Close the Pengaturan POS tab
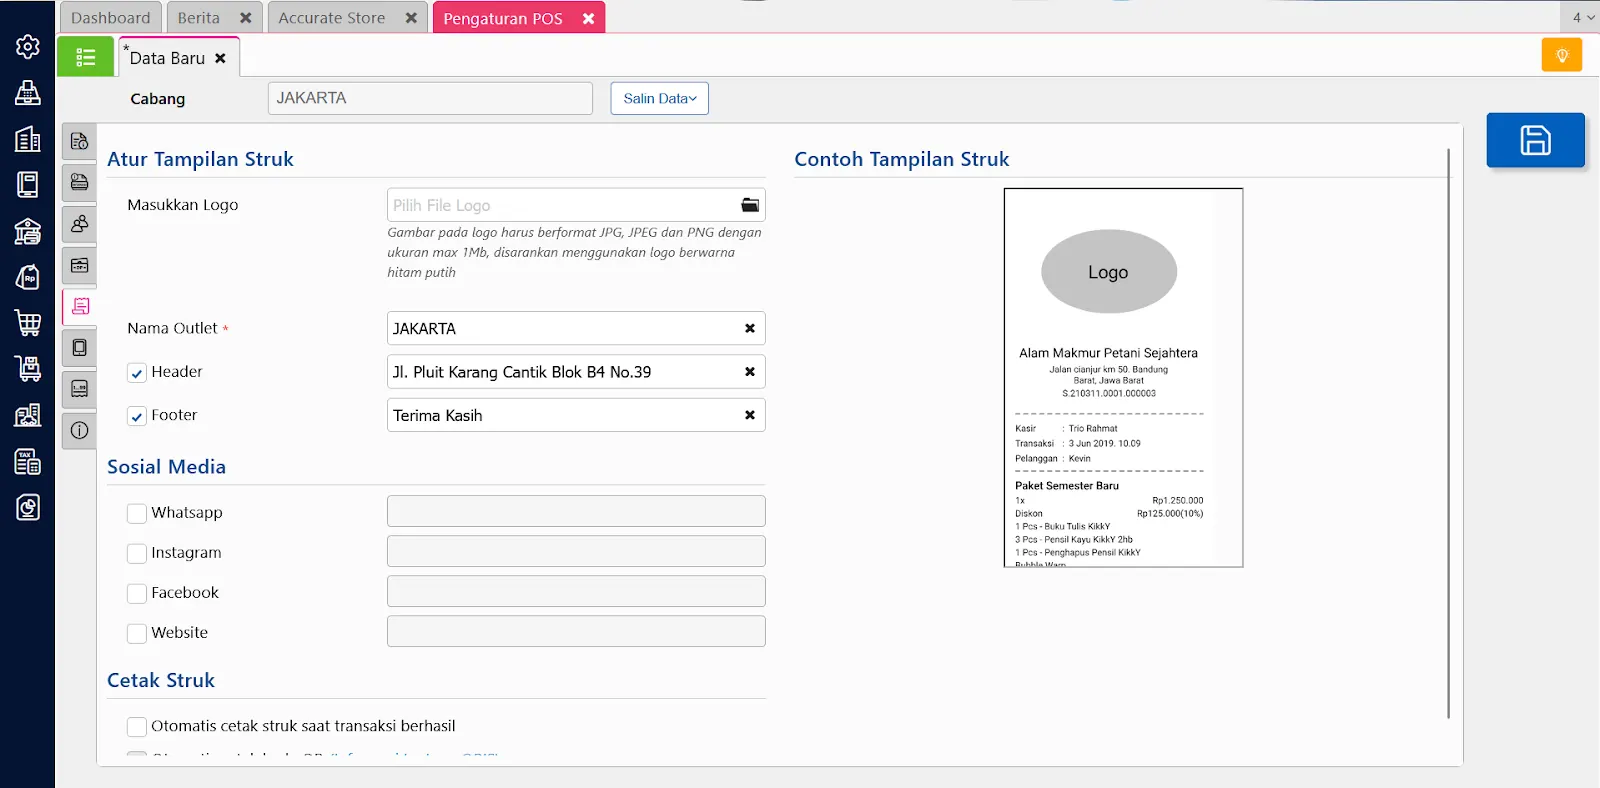The image size is (1600, 788). (x=589, y=19)
